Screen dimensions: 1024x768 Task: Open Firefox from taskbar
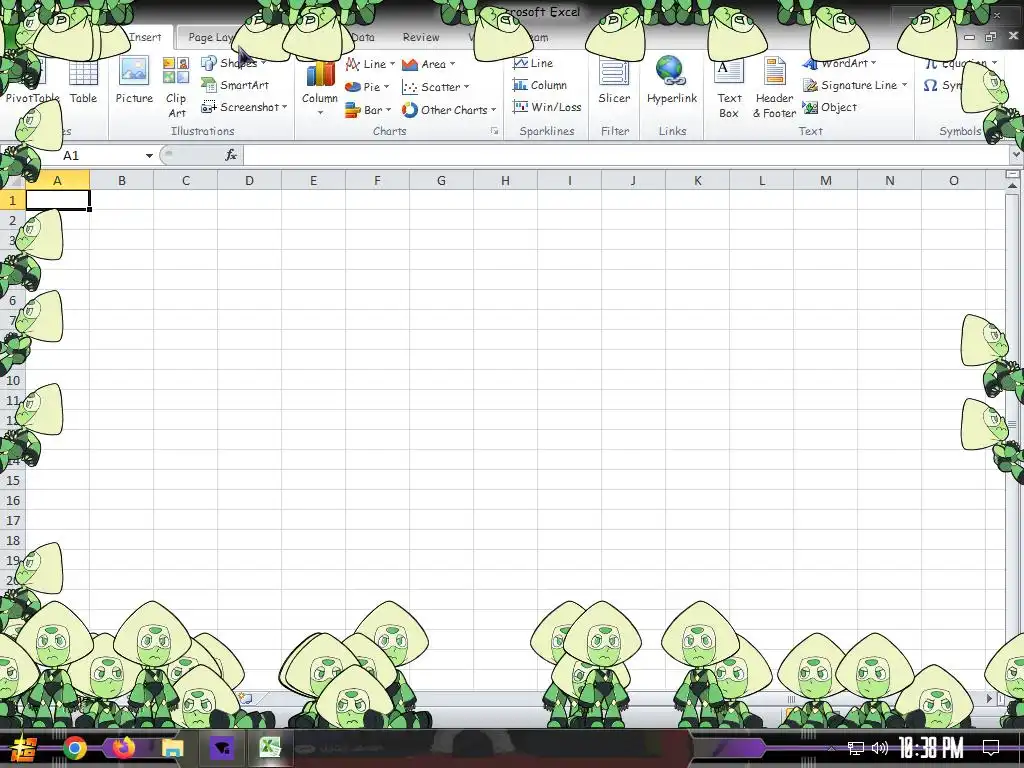pyautogui.click(x=123, y=748)
